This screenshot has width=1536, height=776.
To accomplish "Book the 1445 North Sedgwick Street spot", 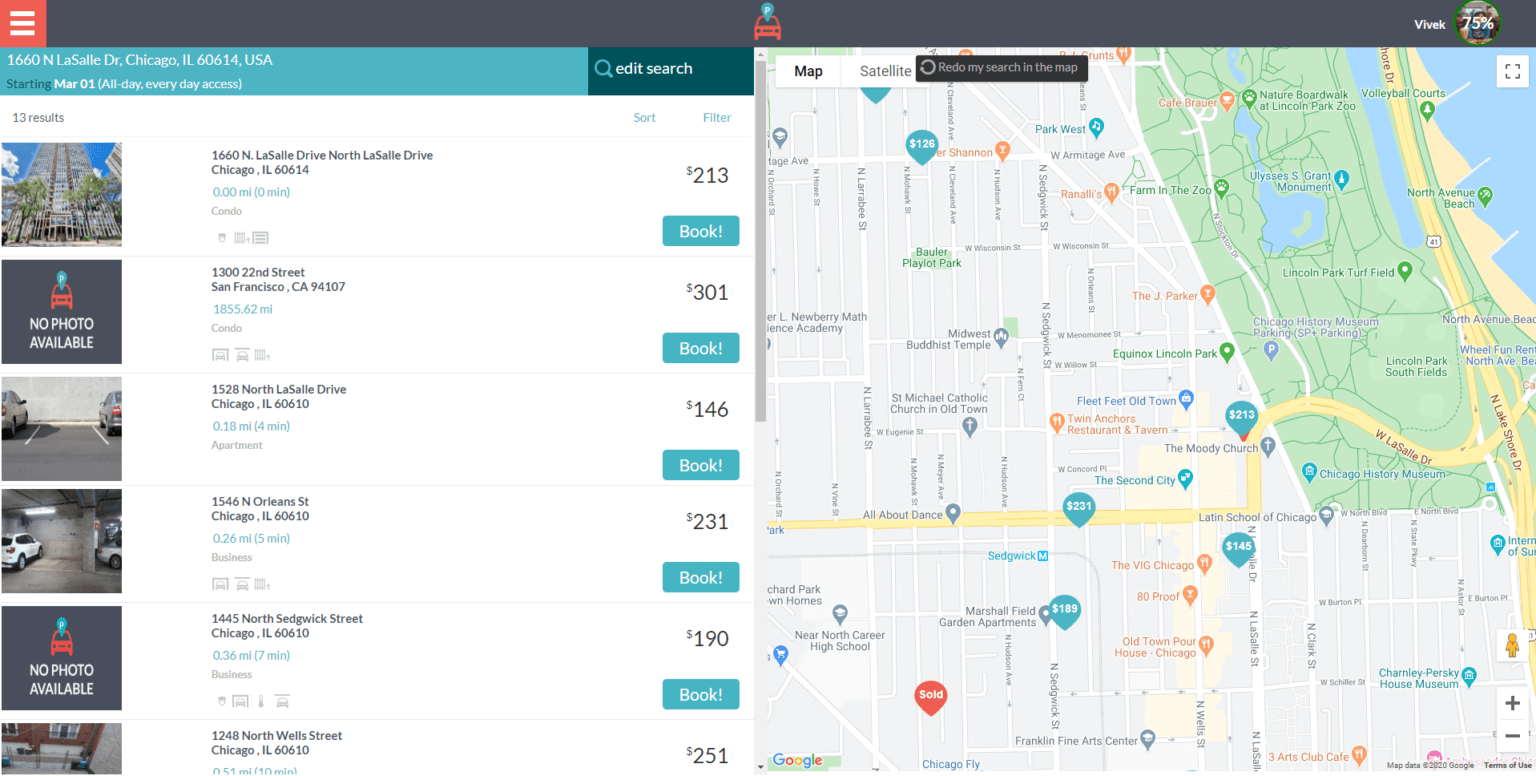I will (x=701, y=694).
